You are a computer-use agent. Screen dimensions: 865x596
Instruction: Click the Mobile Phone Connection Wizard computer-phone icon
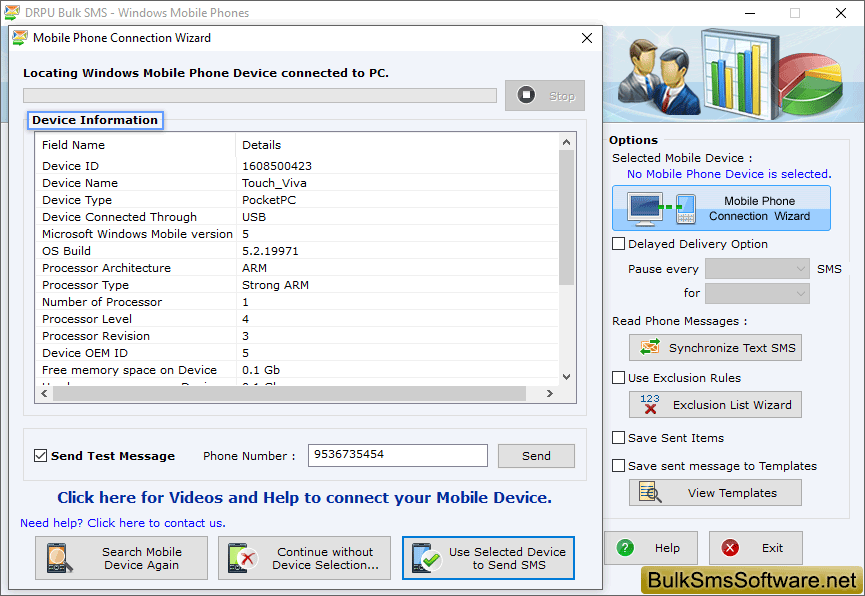661,209
